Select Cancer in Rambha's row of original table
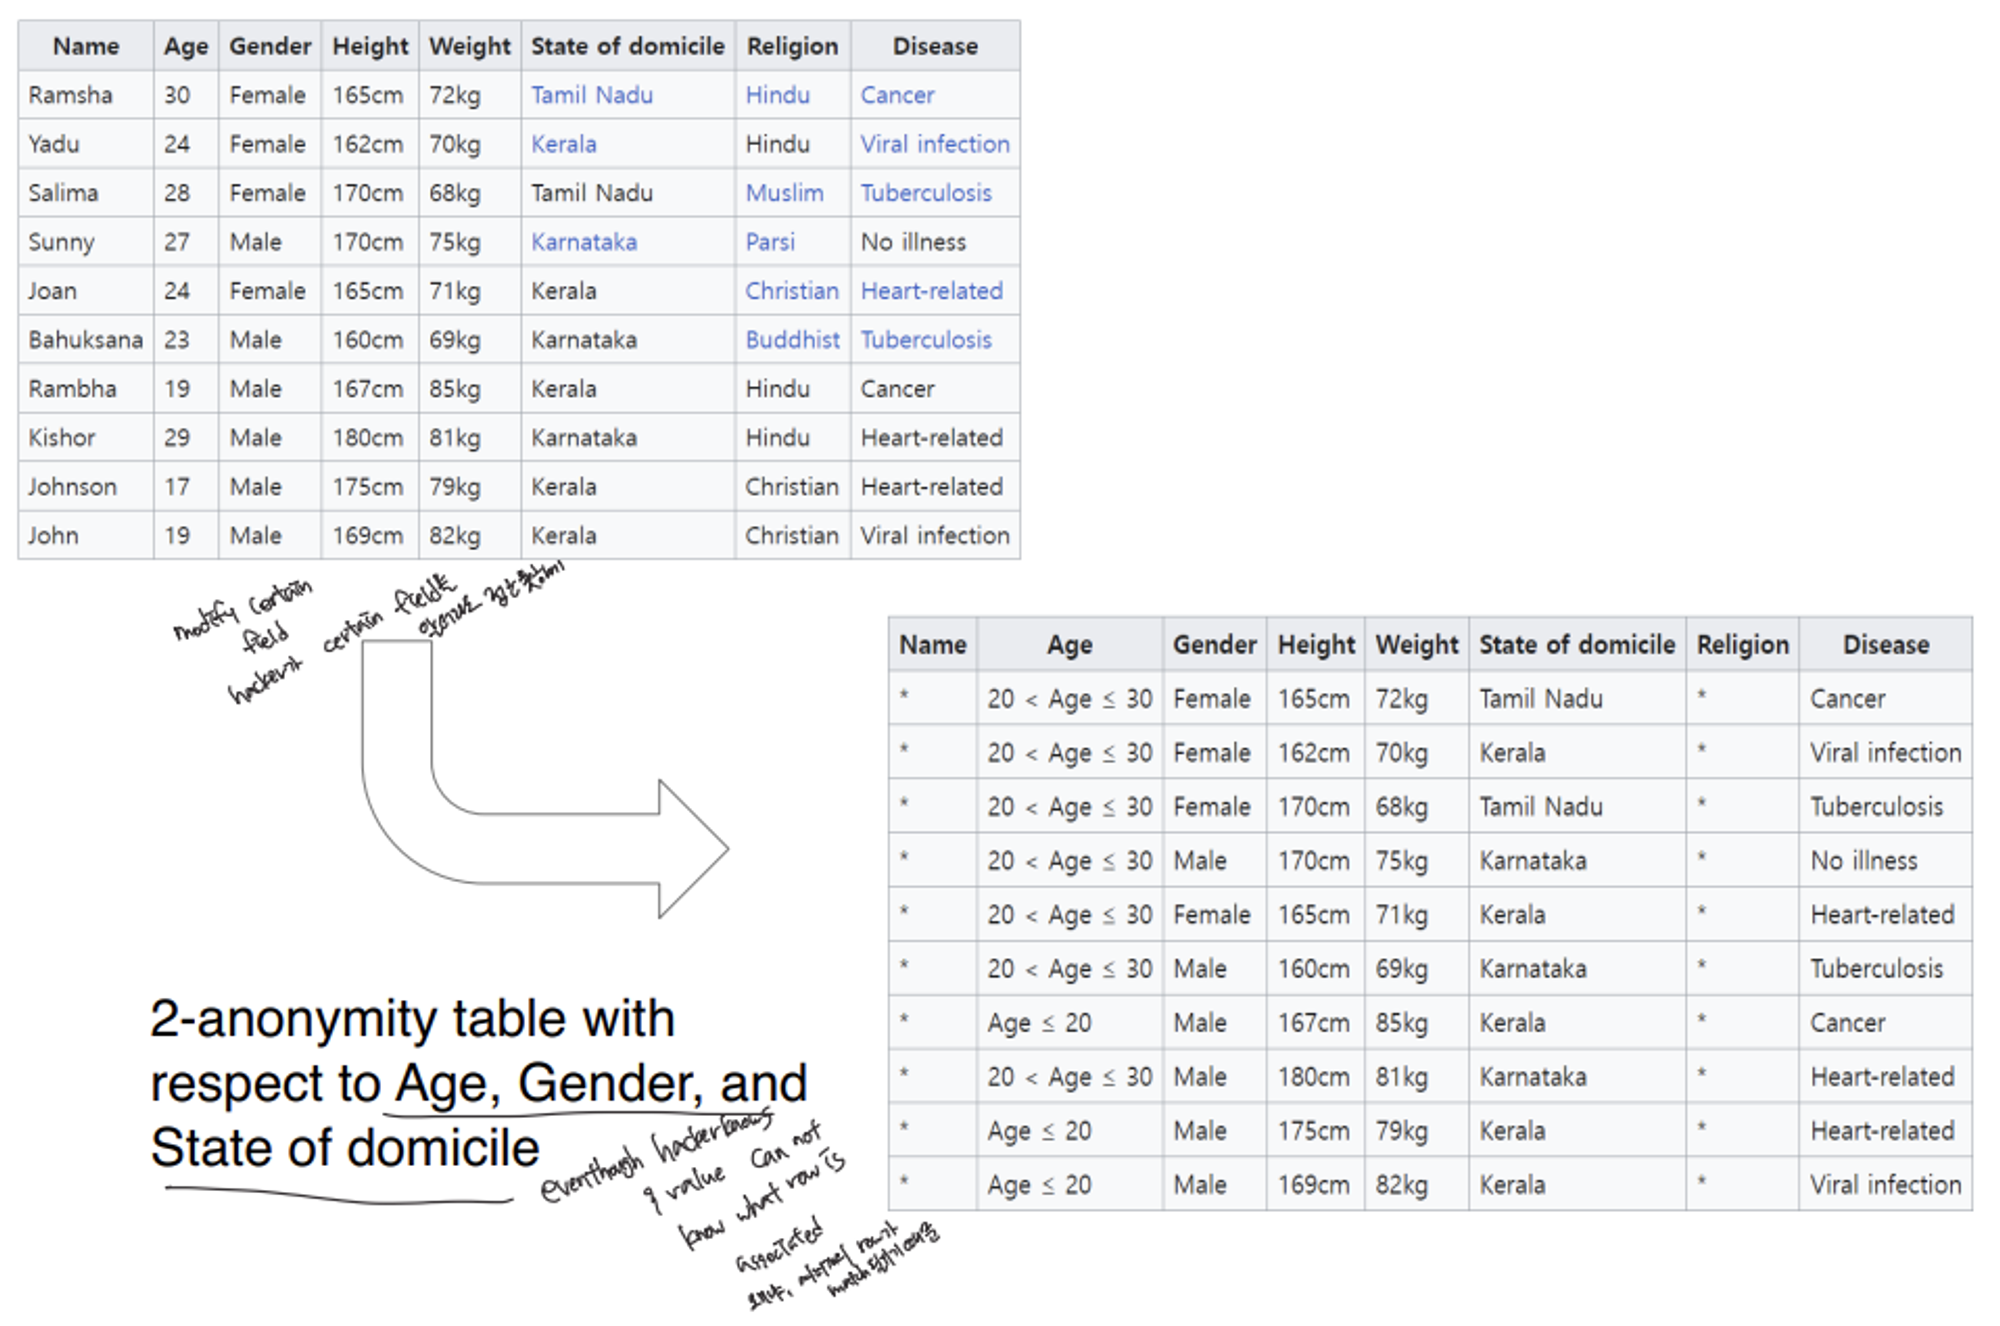Viewport: 2000px width, 1326px height. 897,389
